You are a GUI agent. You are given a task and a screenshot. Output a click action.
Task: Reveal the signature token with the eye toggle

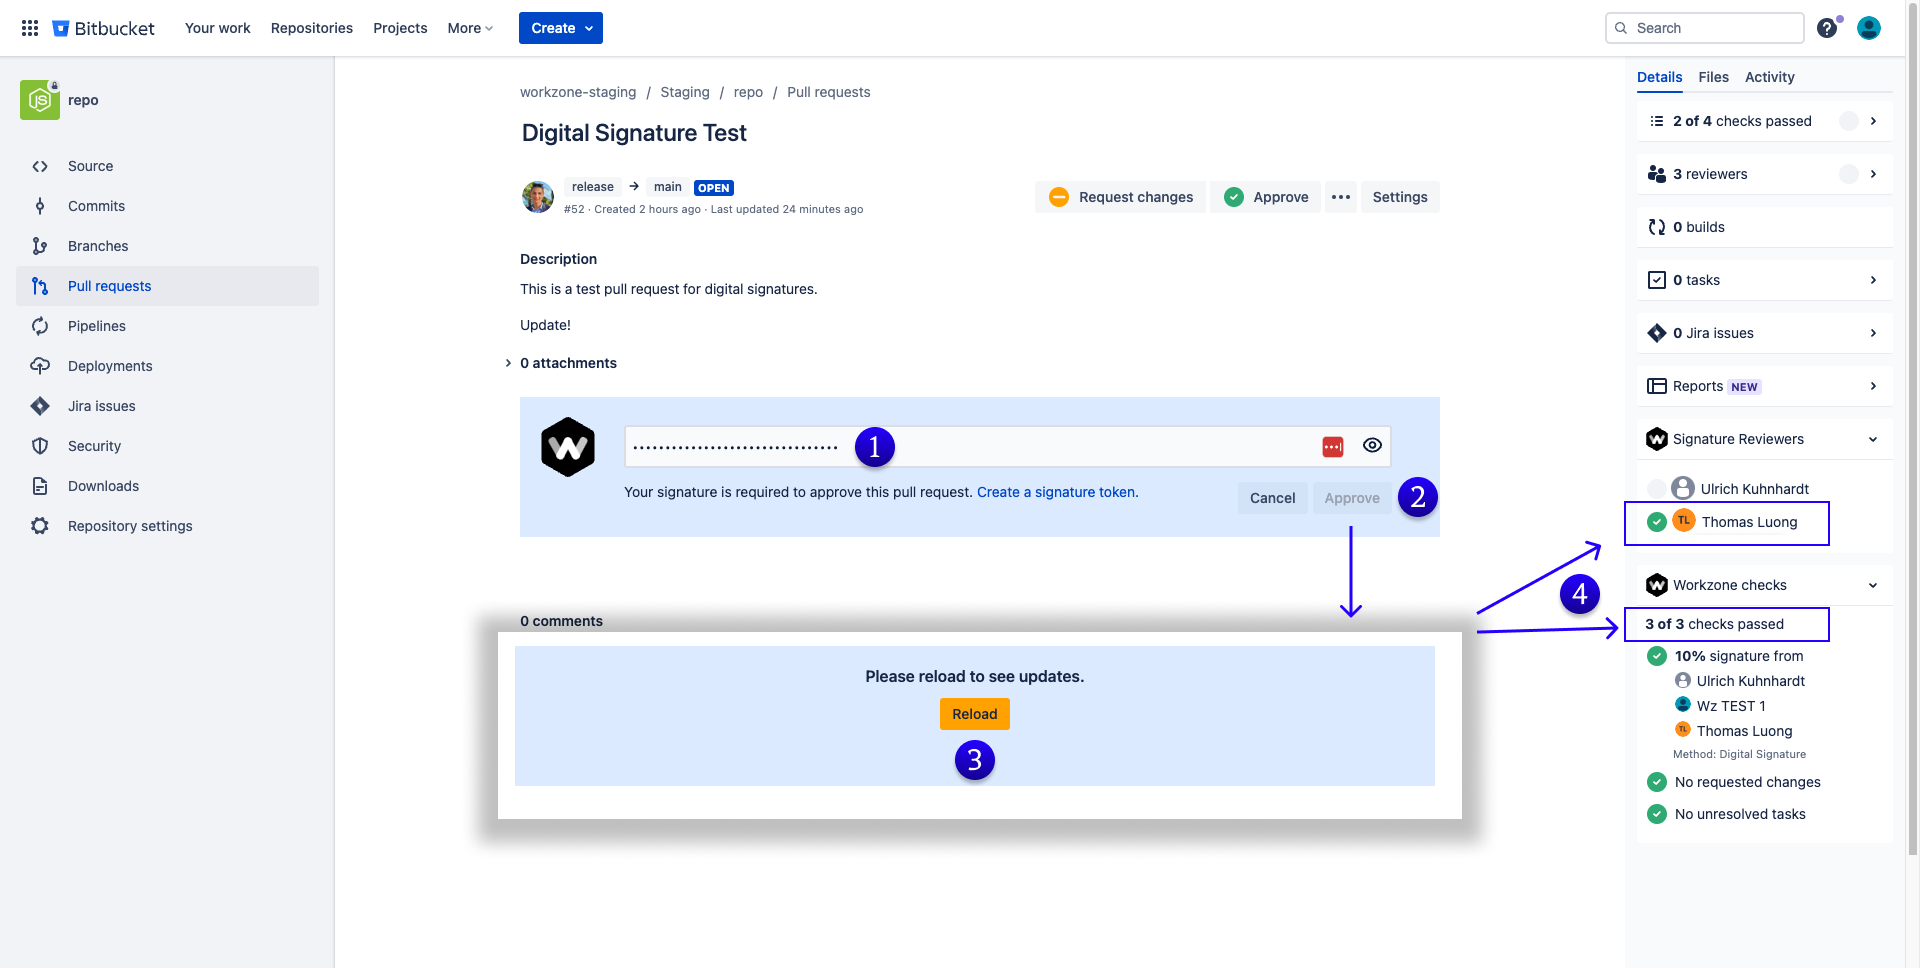click(x=1371, y=445)
